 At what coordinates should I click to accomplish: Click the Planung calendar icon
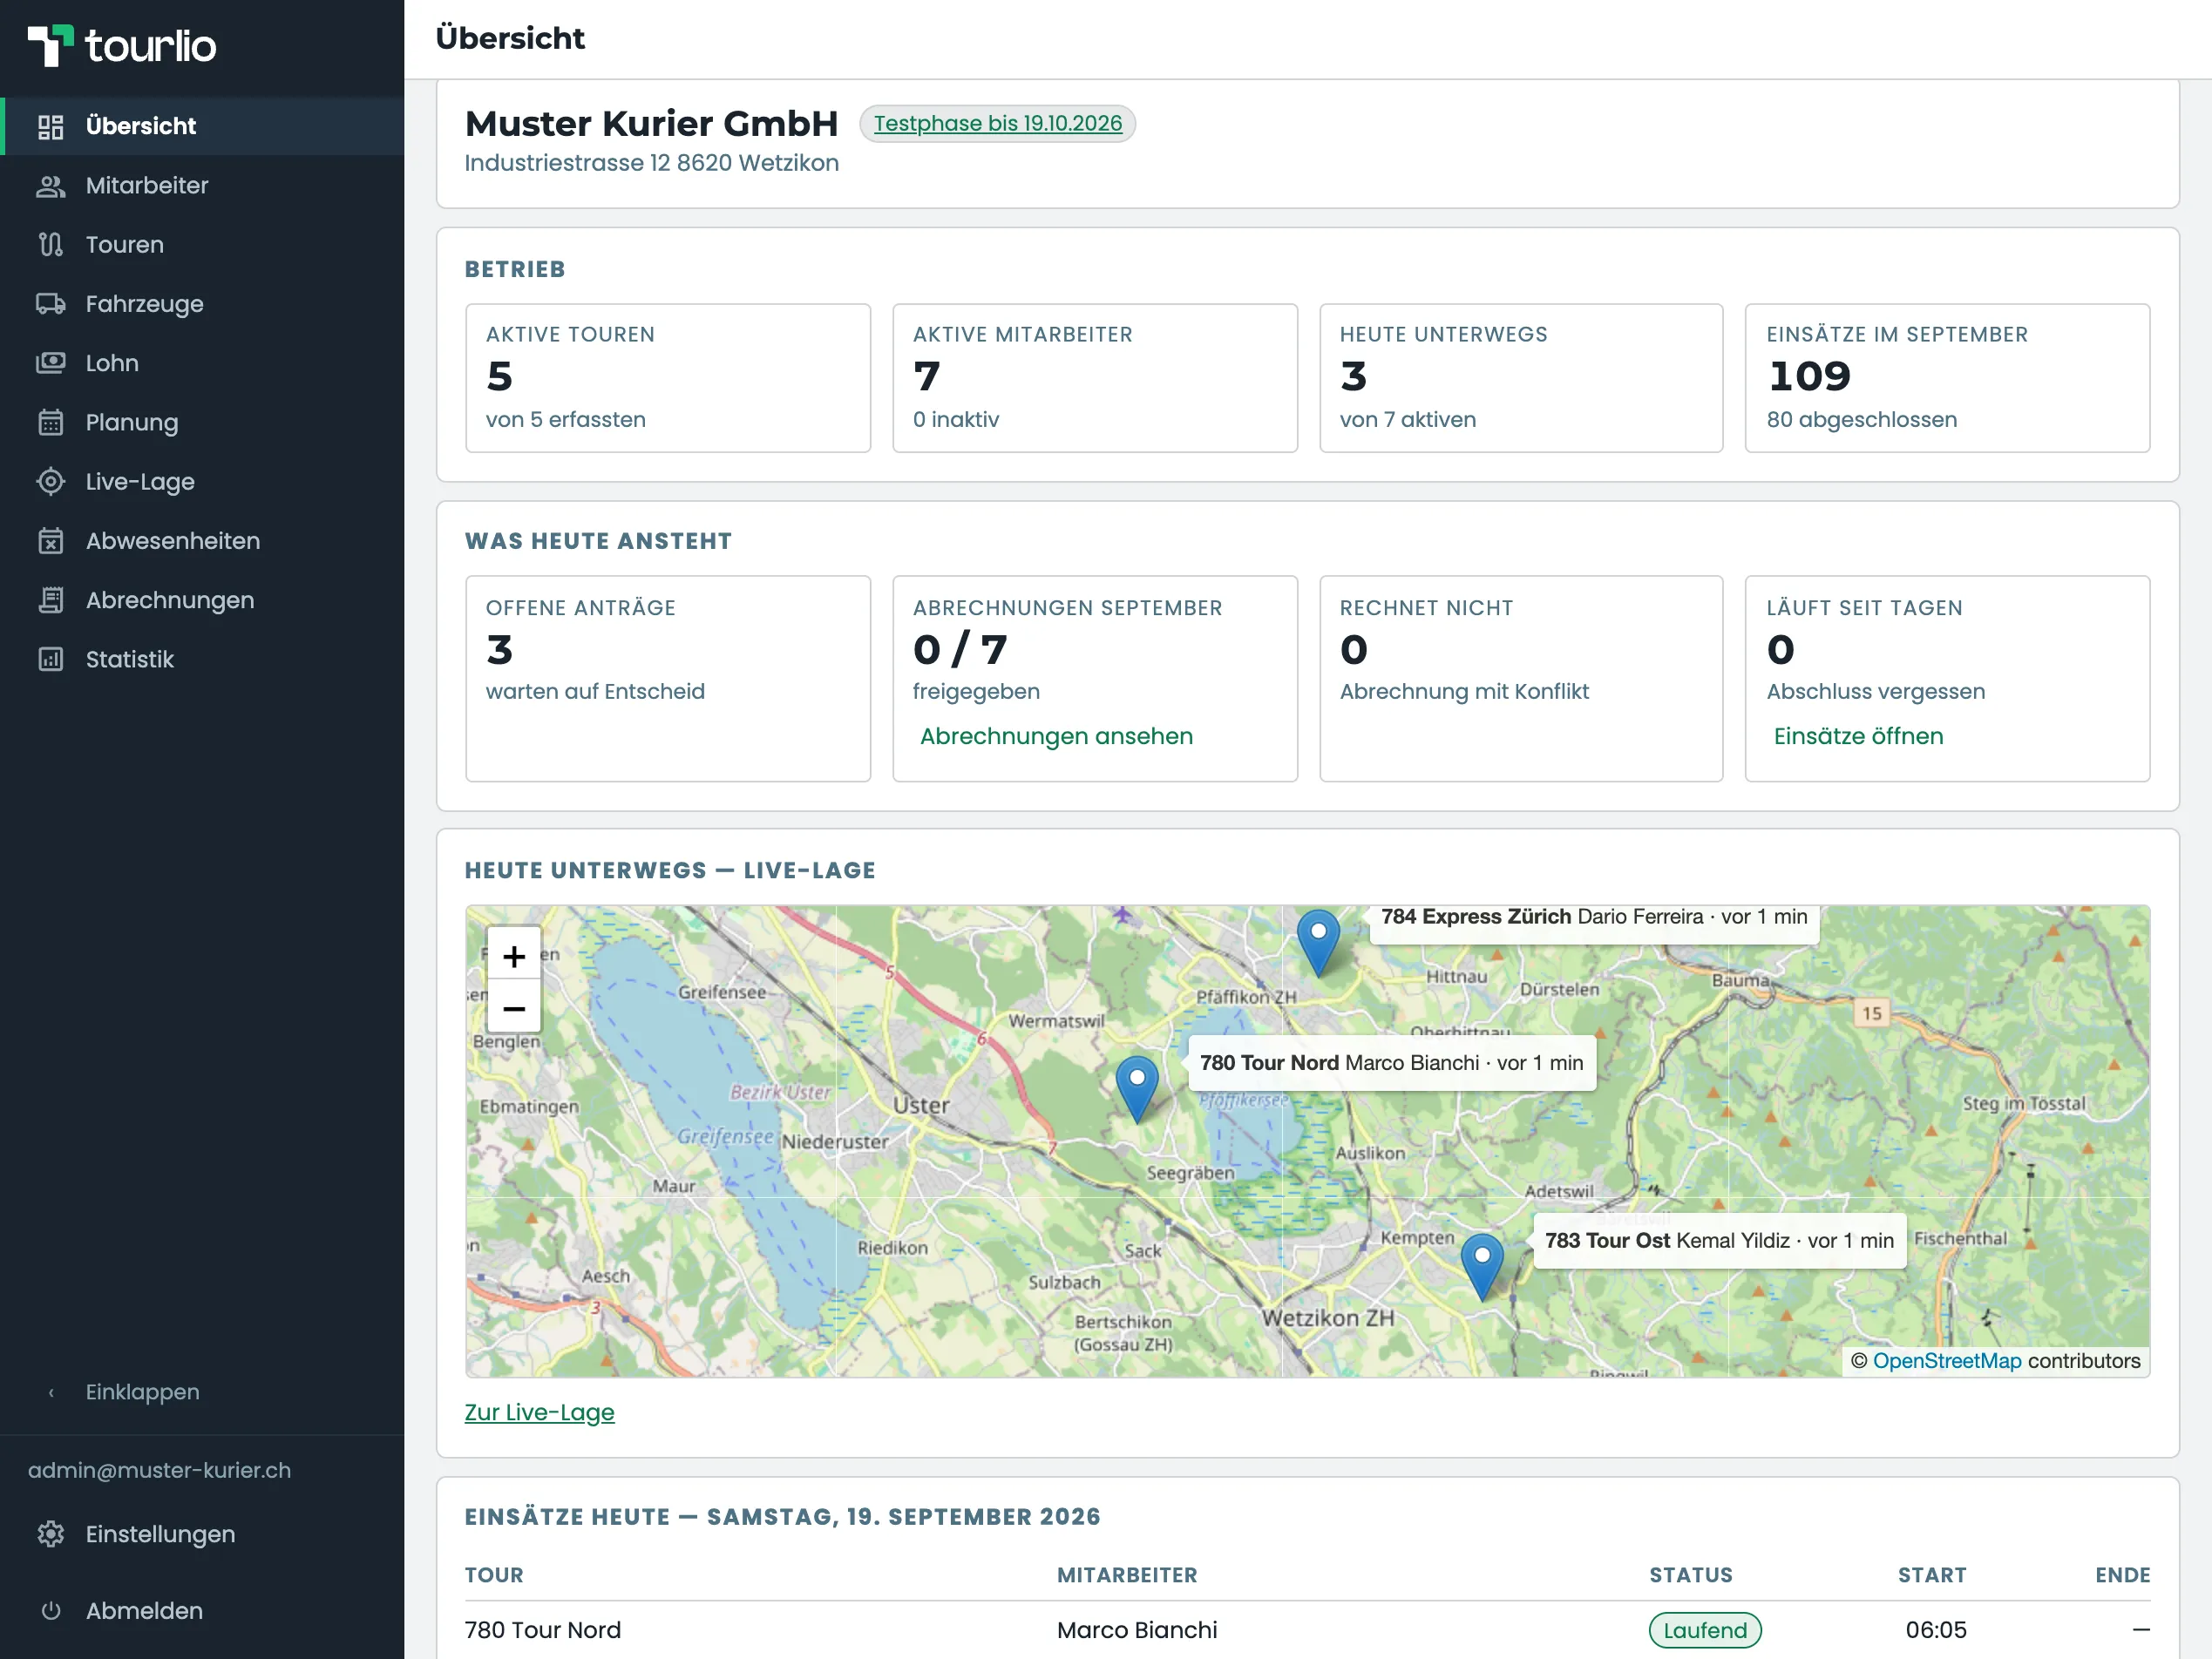50,422
